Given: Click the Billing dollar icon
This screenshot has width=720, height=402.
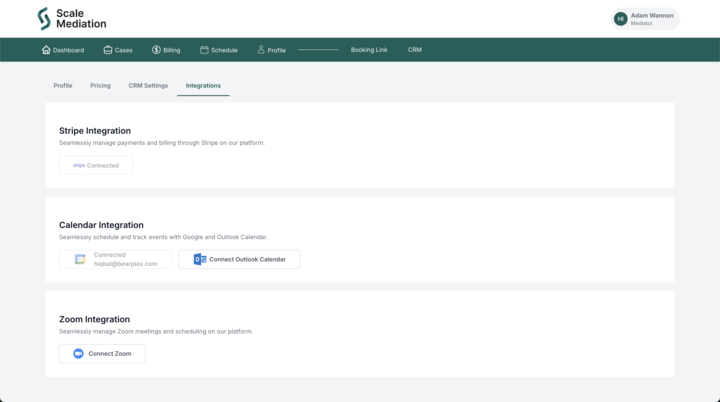Looking at the screenshot, I should coord(156,50).
